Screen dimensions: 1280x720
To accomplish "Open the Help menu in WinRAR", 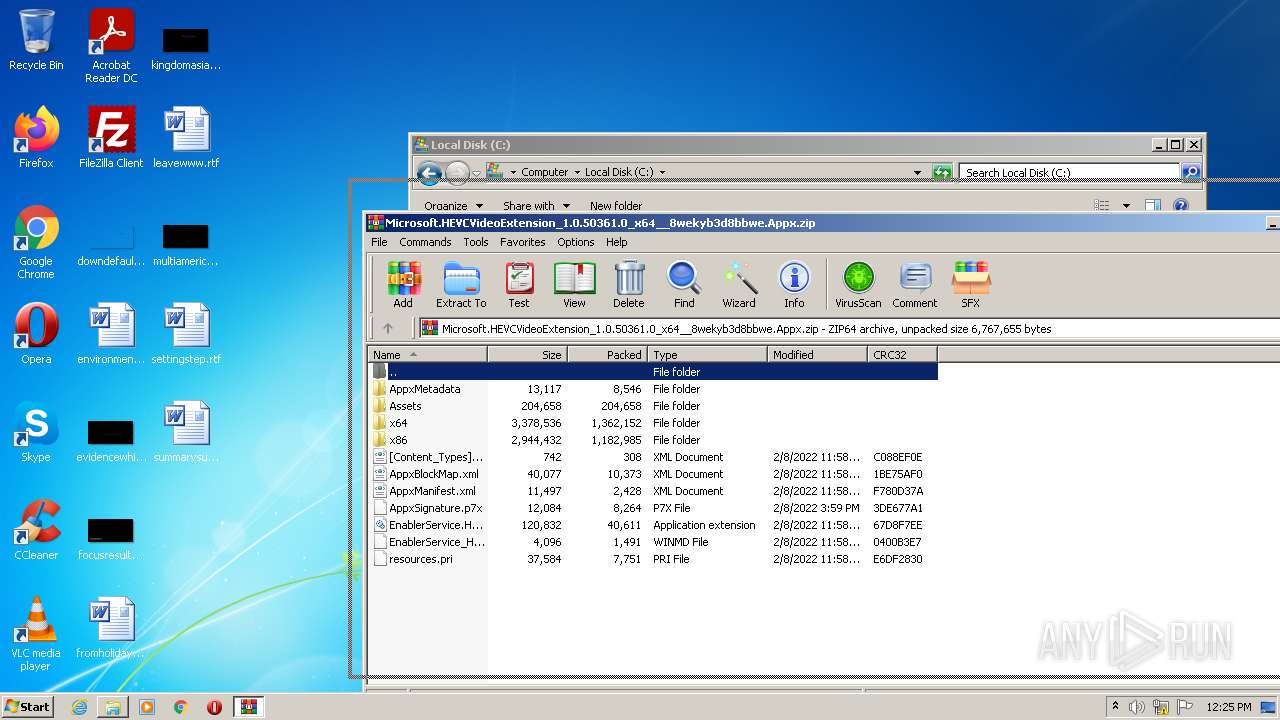I will [617, 242].
